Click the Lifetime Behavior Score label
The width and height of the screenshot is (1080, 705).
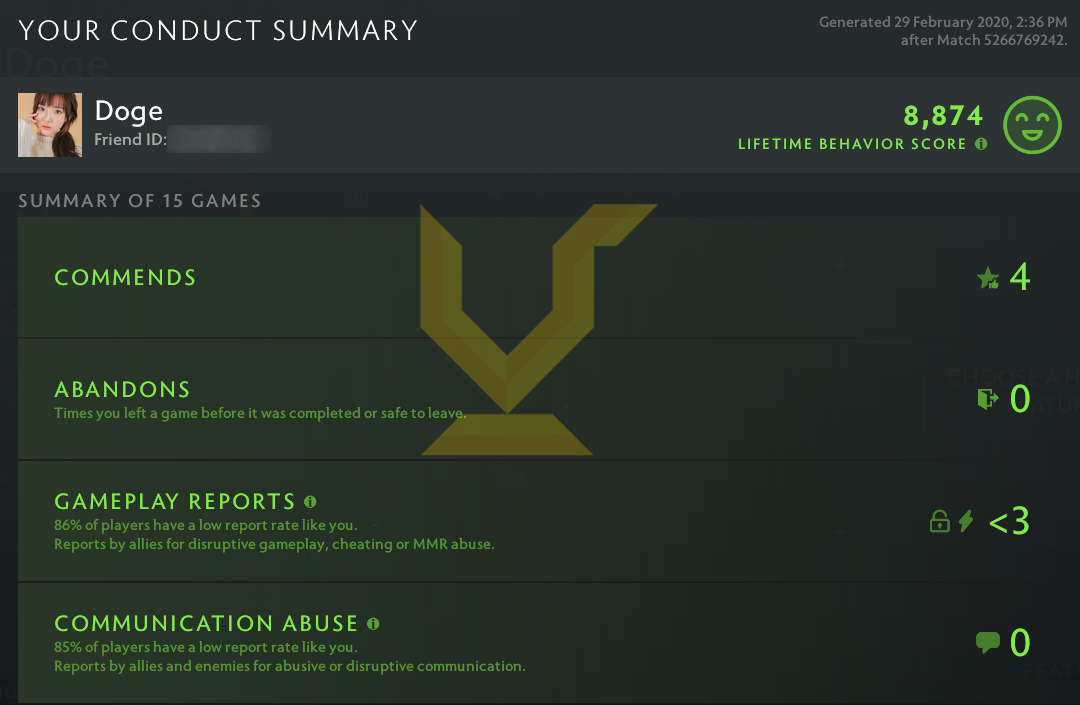pos(852,144)
